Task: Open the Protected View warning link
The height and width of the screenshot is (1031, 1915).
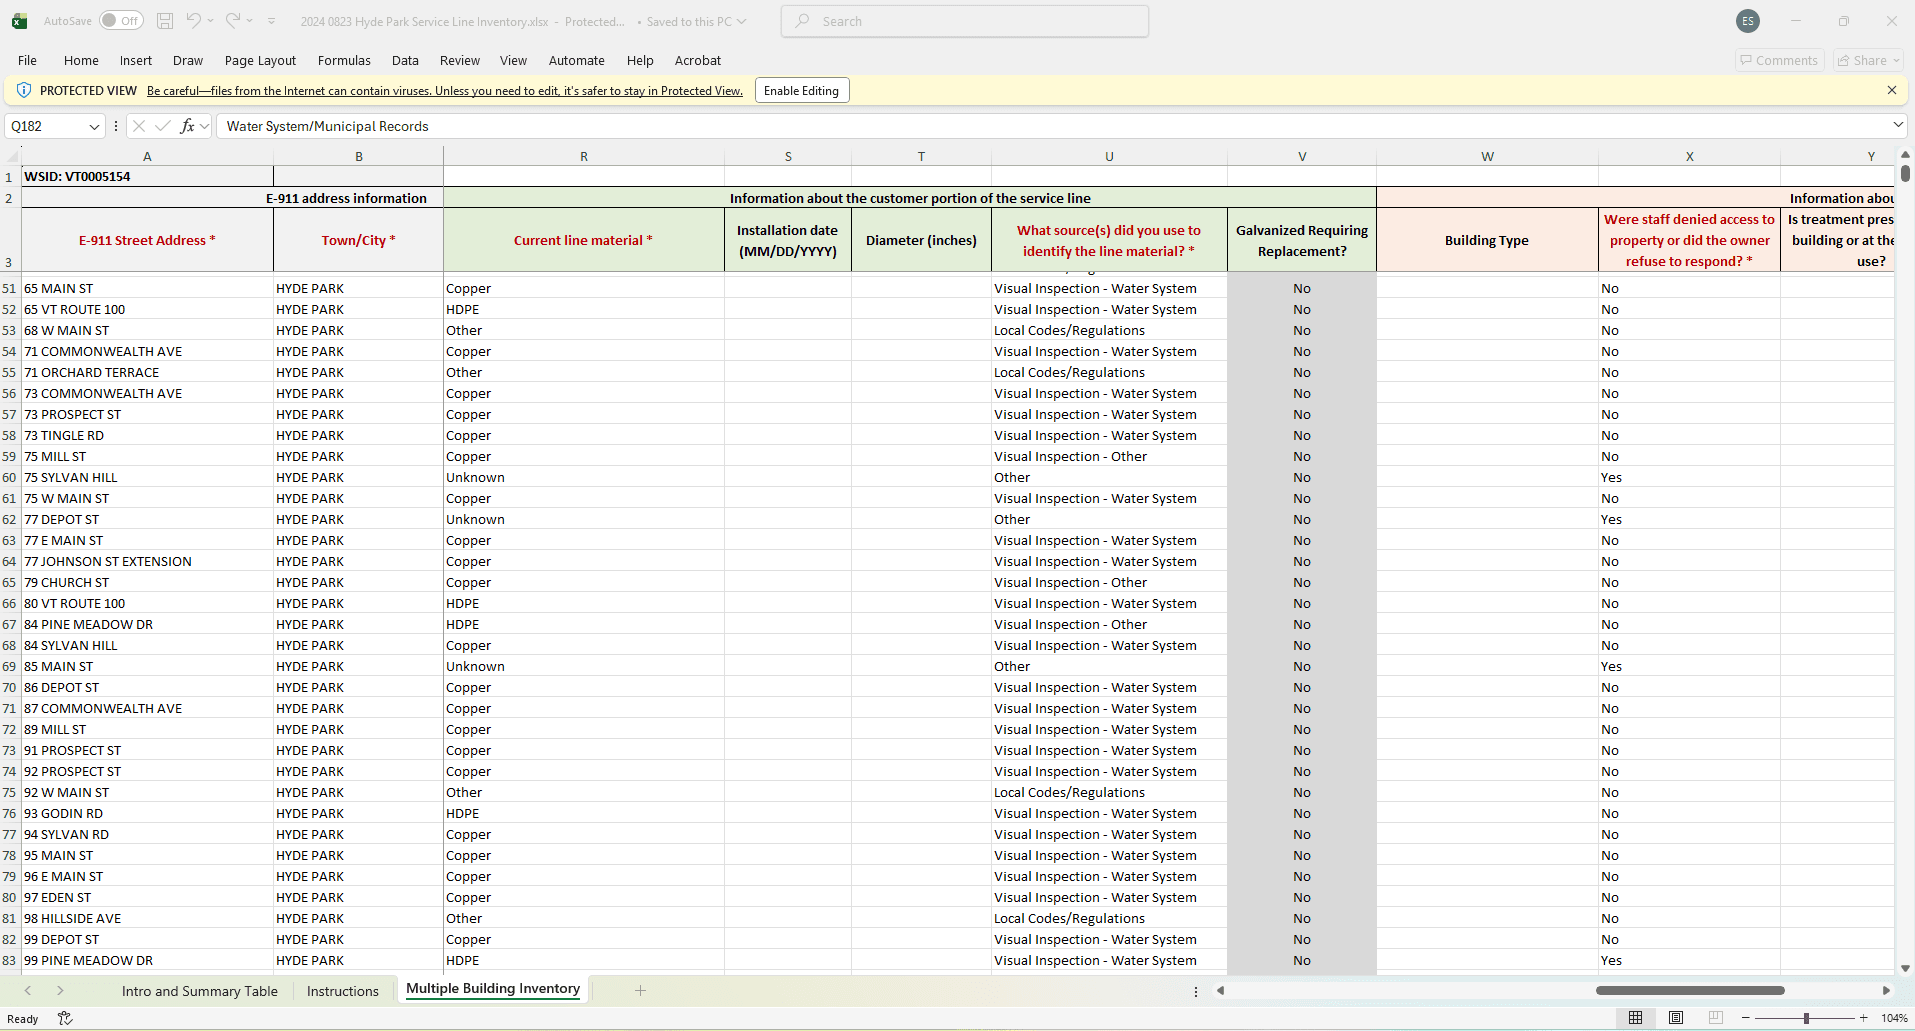Action: 445,91
